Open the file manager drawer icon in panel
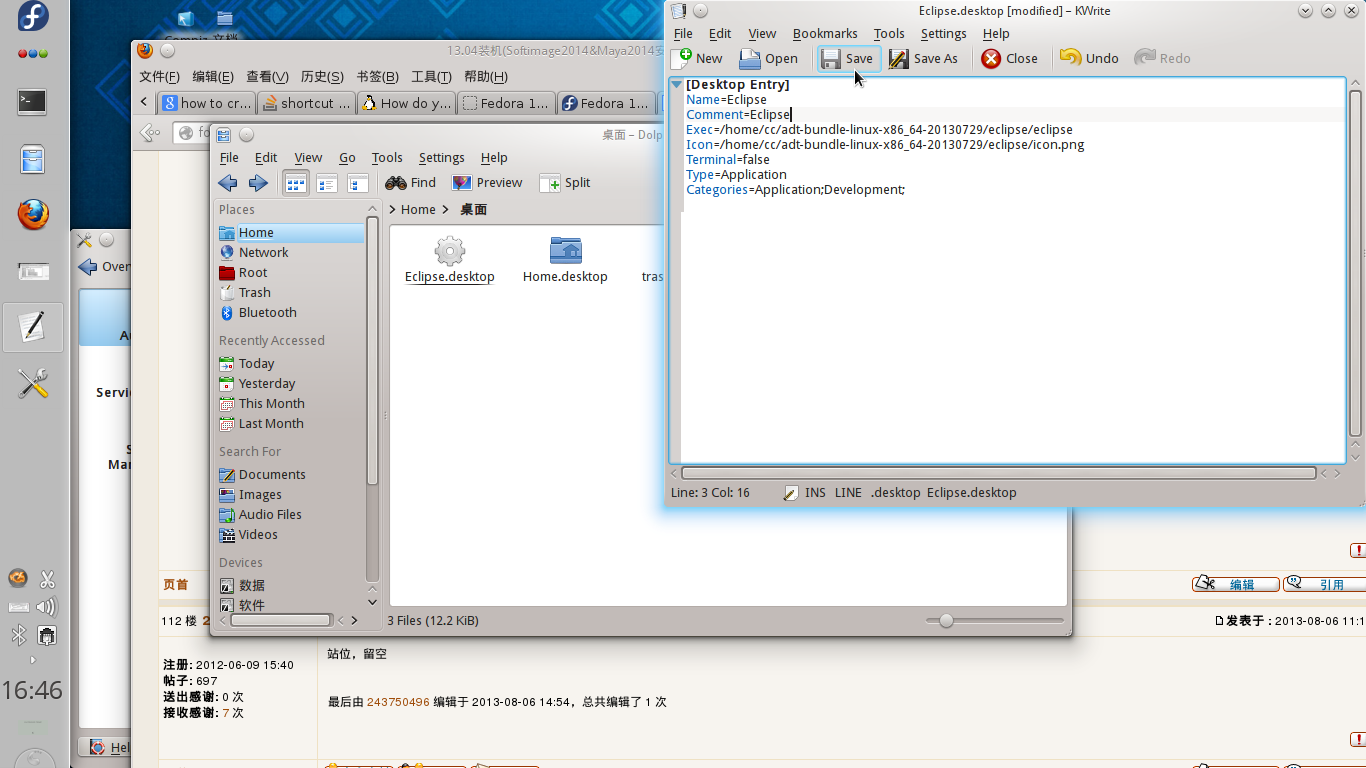This screenshot has width=1366, height=768. 33,159
